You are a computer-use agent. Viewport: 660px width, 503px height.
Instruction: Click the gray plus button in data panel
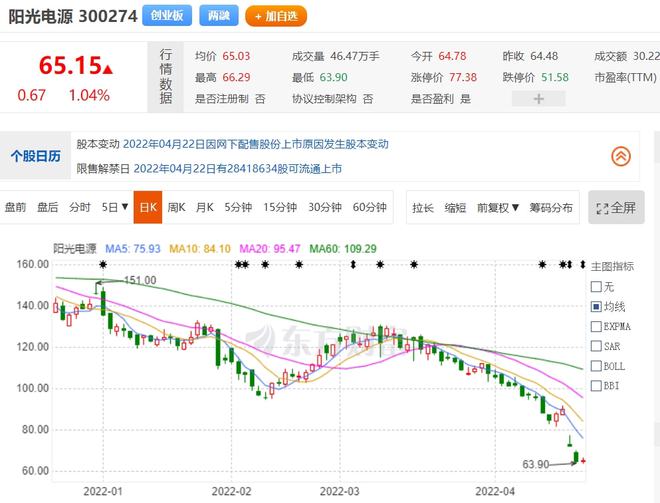click(538, 99)
